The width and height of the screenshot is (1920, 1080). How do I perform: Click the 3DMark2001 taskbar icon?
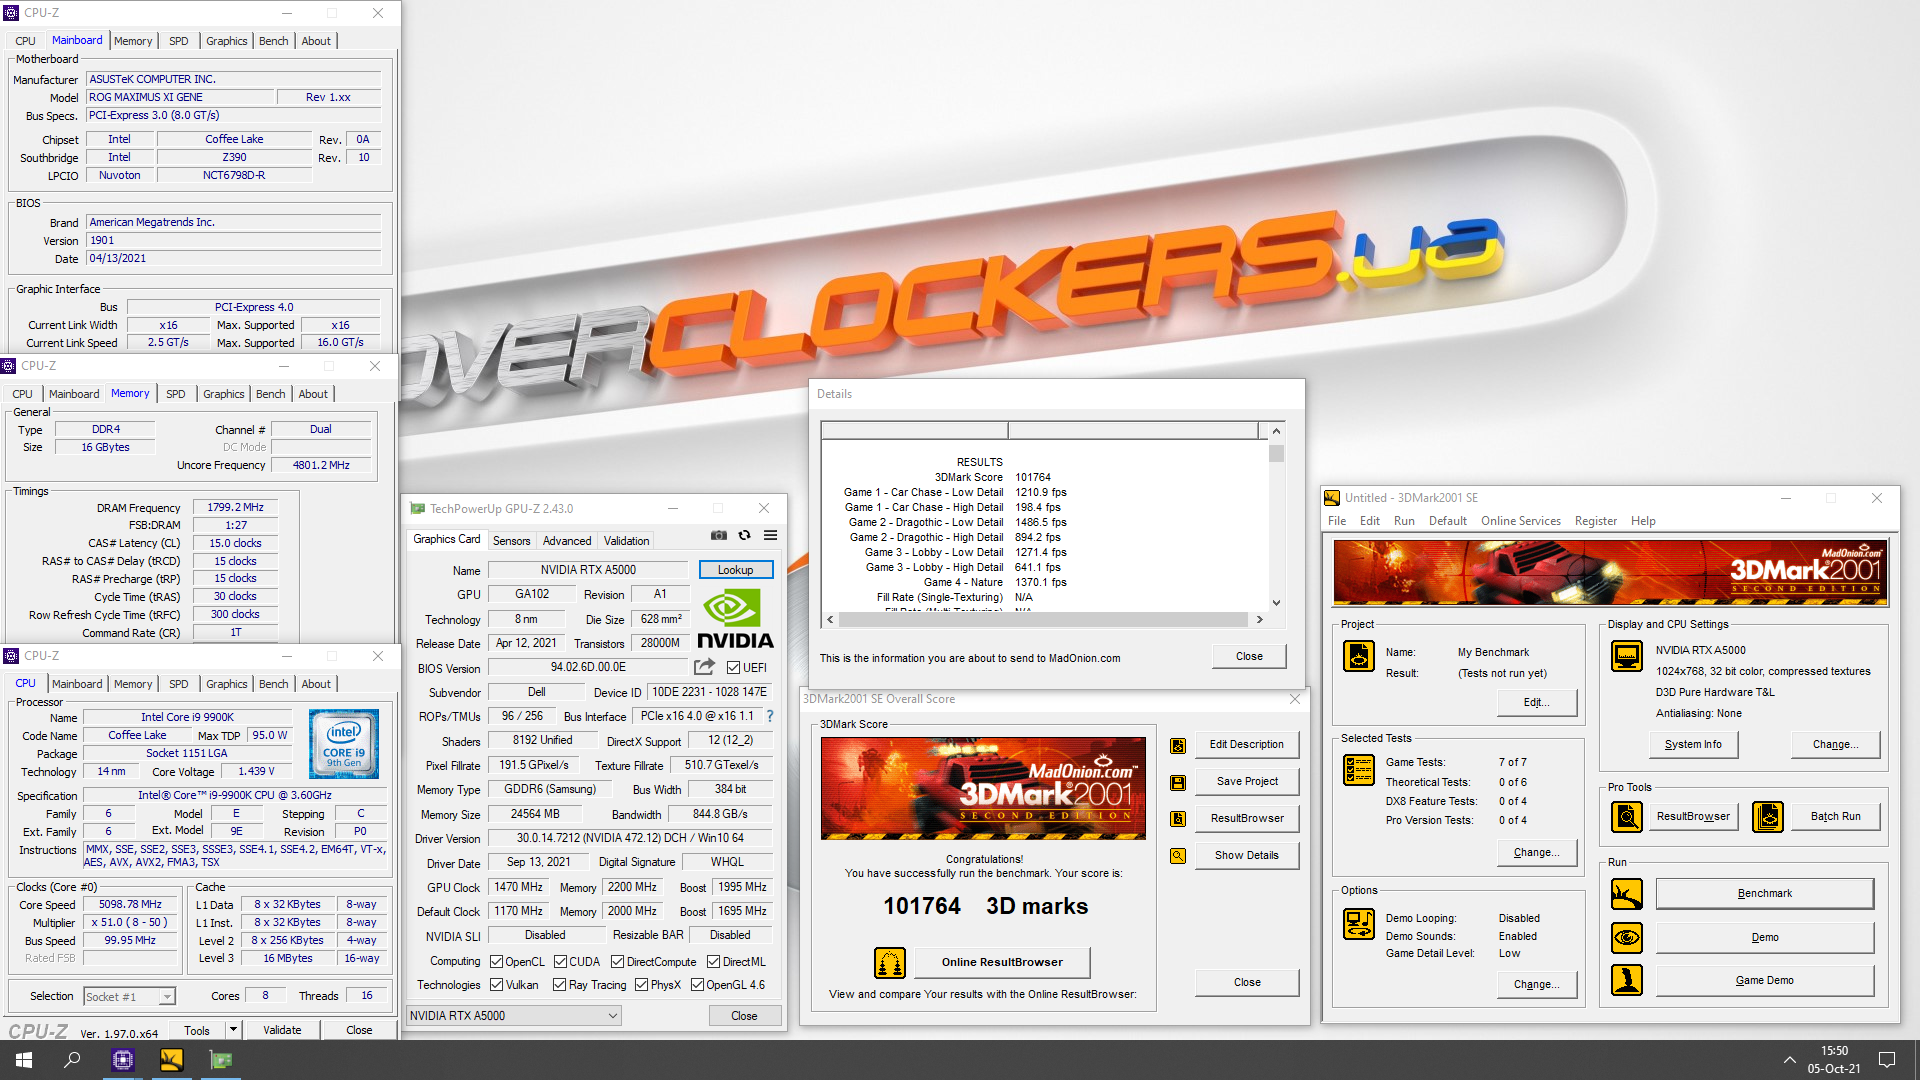pos(172,1060)
